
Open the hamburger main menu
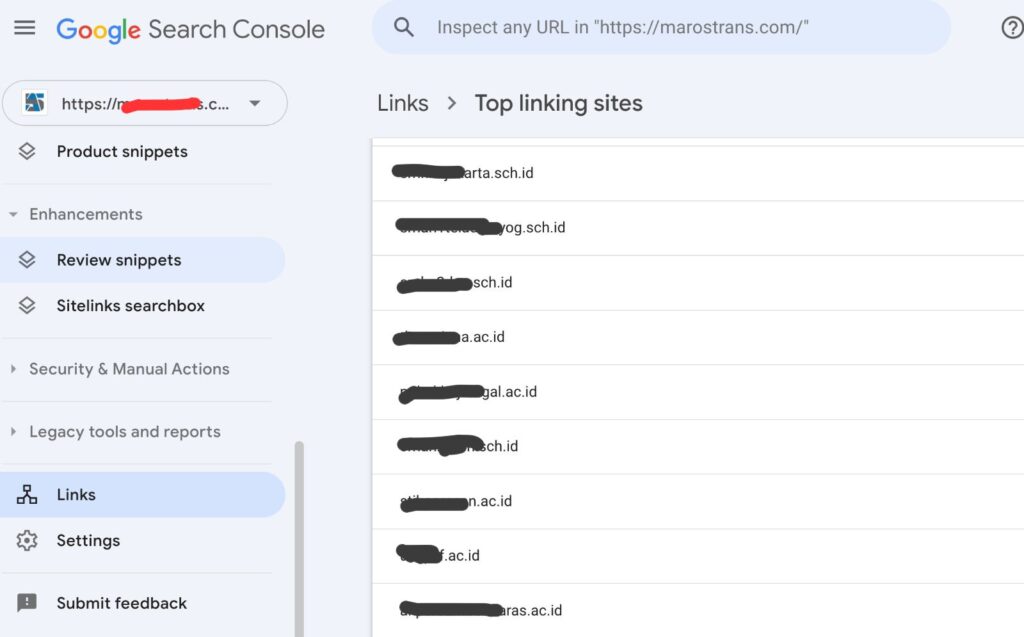pyautogui.click(x=25, y=28)
